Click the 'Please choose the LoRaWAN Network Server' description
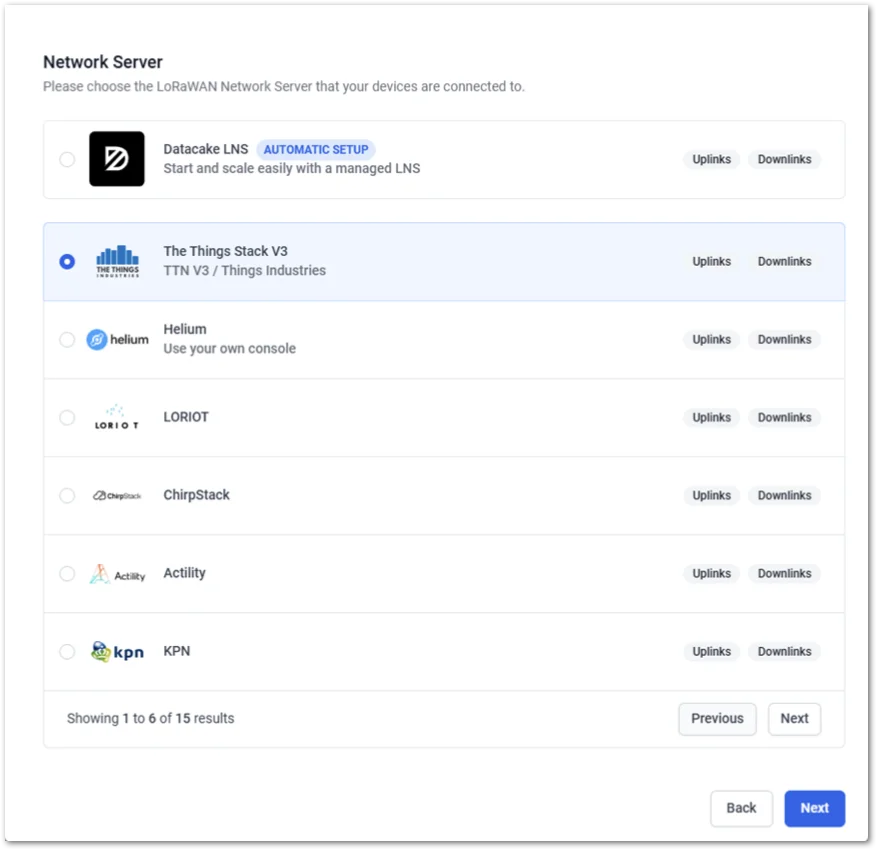 (284, 87)
